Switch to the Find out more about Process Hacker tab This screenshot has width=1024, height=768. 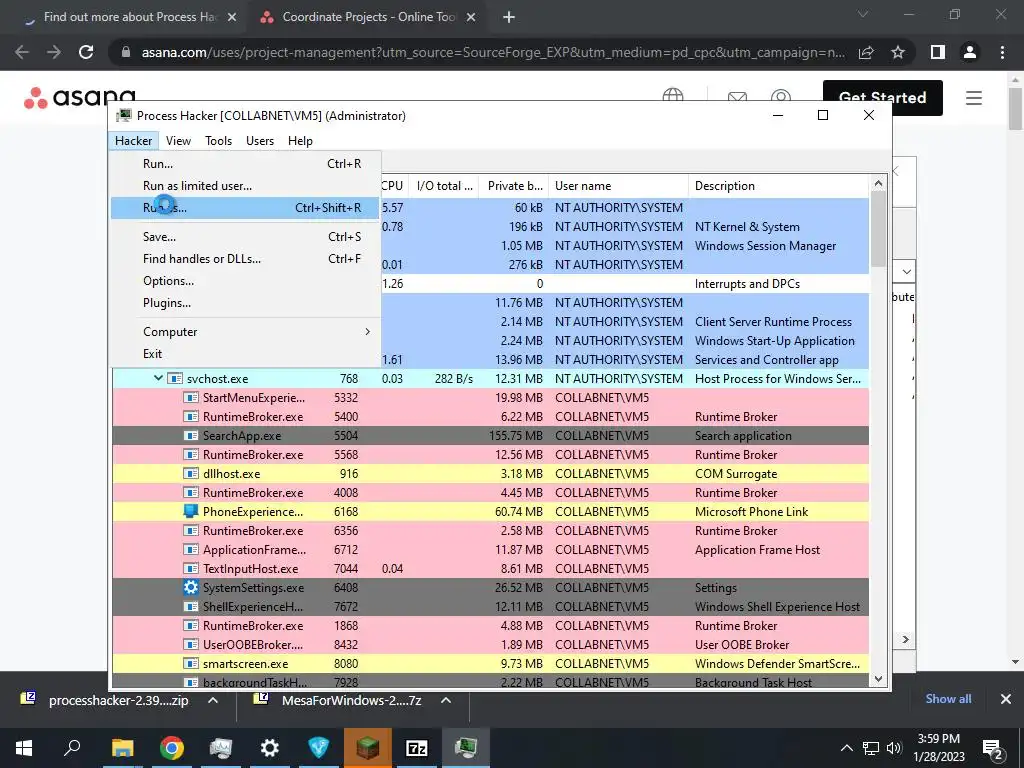coord(129,17)
